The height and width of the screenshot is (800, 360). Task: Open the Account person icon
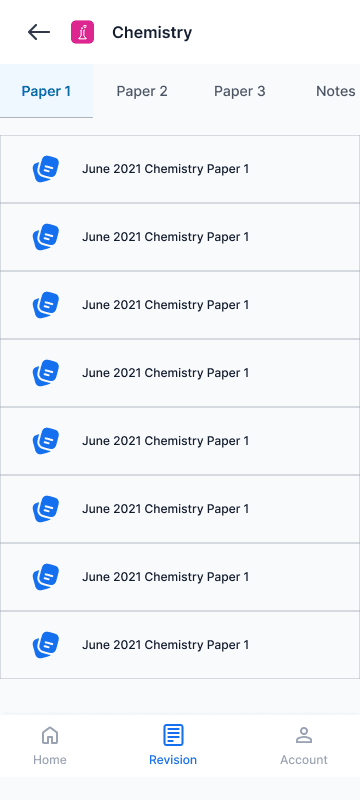click(x=304, y=735)
